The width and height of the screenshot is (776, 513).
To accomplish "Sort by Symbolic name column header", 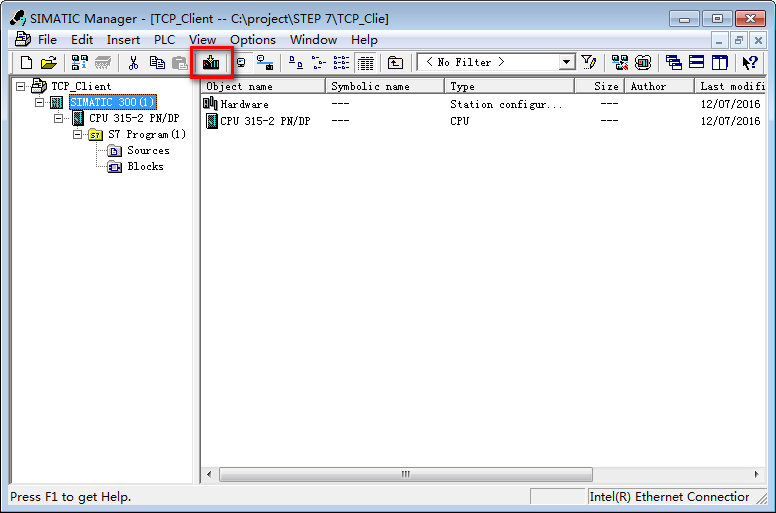I will click(385, 86).
